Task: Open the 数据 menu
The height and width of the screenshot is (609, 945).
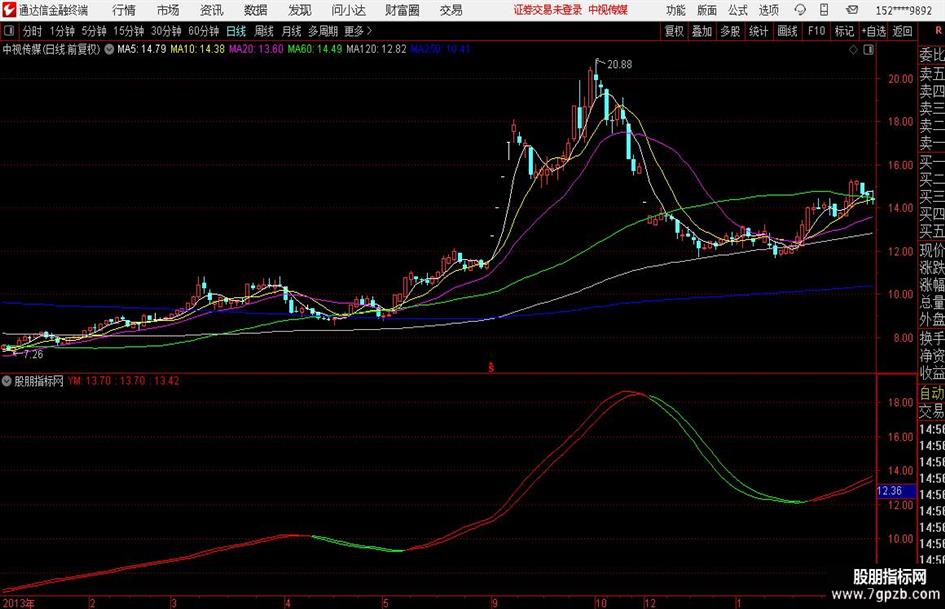Action: click(x=256, y=10)
